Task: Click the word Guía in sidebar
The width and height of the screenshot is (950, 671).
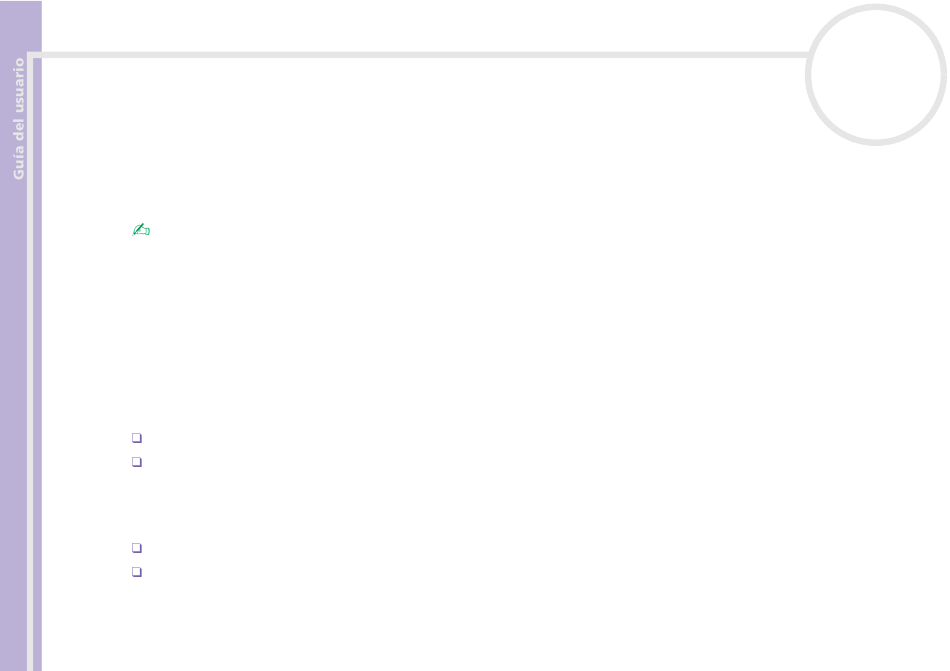Action: (x=19, y=162)
